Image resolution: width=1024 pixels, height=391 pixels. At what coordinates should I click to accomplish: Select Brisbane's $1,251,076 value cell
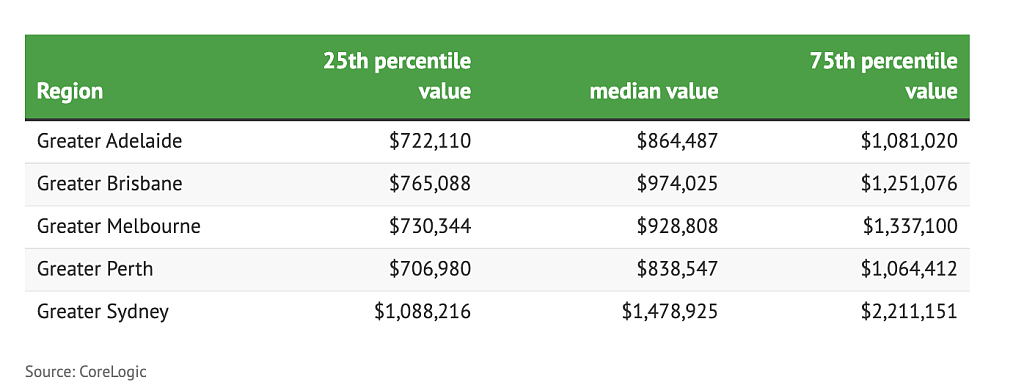[x=909, y=183]
